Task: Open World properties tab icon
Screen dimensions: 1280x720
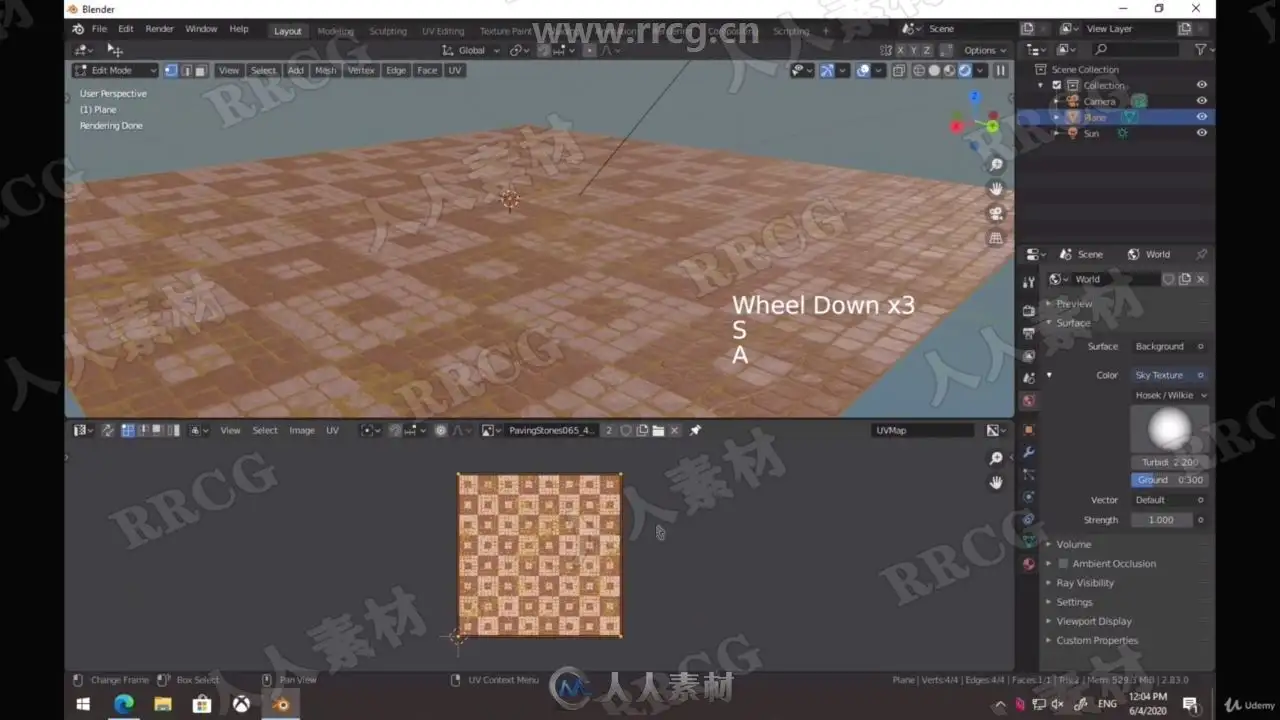Action: [x=1028, y=401]
